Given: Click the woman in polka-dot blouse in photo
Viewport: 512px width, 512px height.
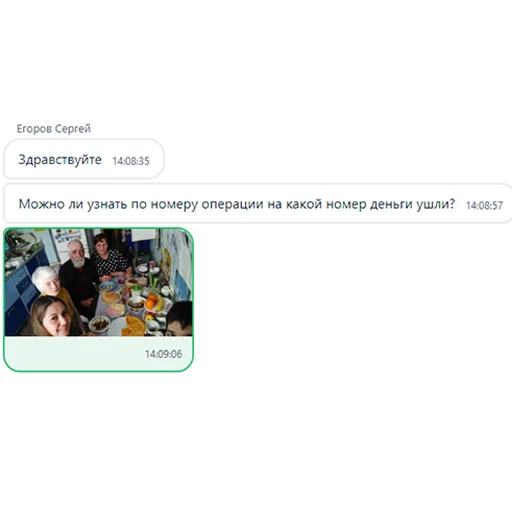Looking at the screenshot, I should 109,257.
